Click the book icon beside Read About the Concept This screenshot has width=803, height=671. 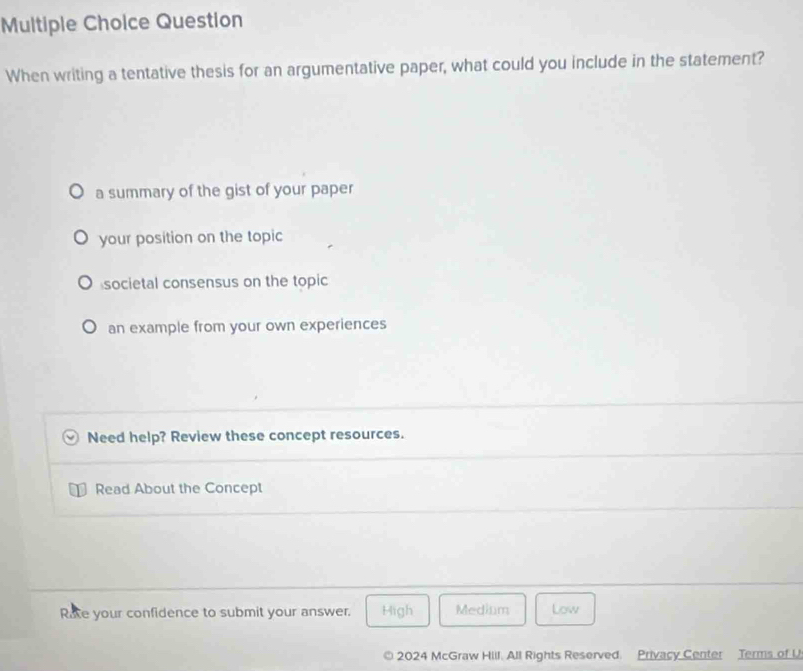pyautogui.click(x=78, y=489)
